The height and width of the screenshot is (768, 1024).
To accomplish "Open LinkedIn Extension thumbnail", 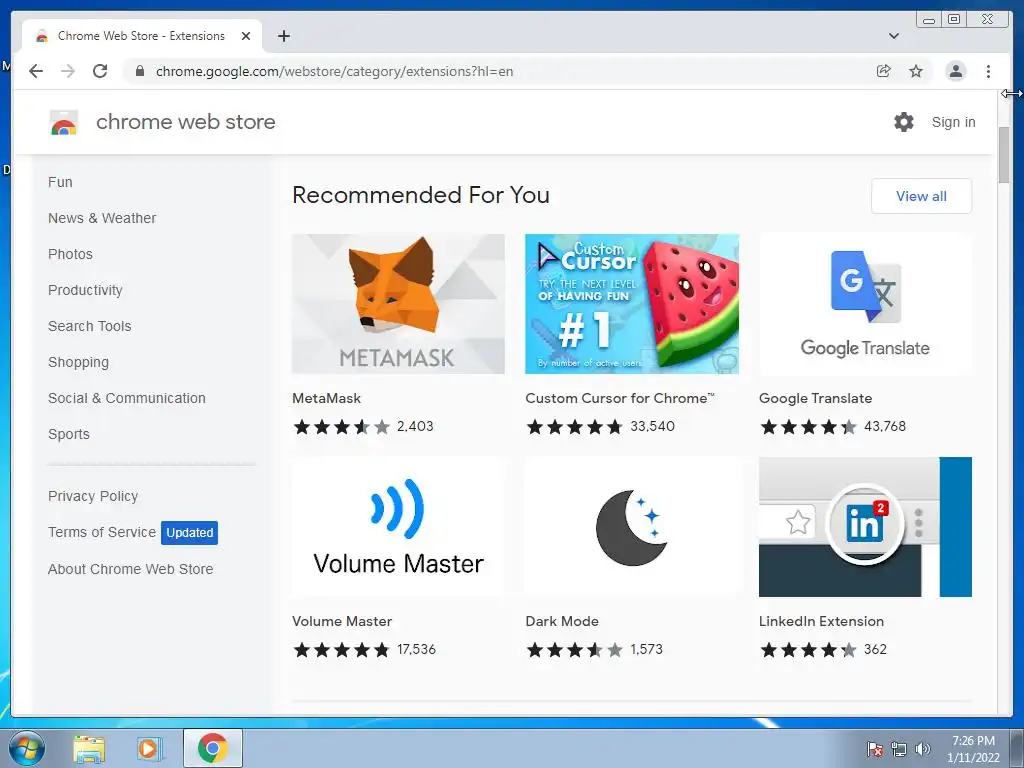I will (865, 527).
